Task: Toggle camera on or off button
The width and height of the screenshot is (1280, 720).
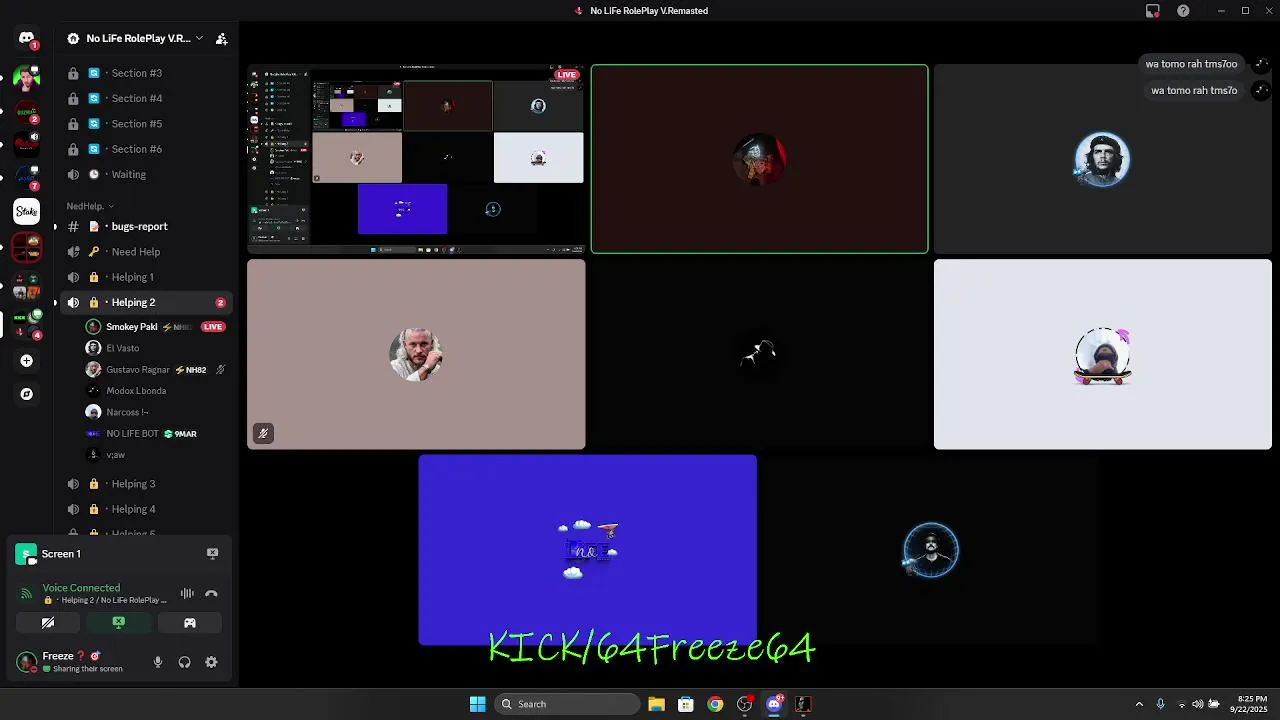Action: [47, 622]
